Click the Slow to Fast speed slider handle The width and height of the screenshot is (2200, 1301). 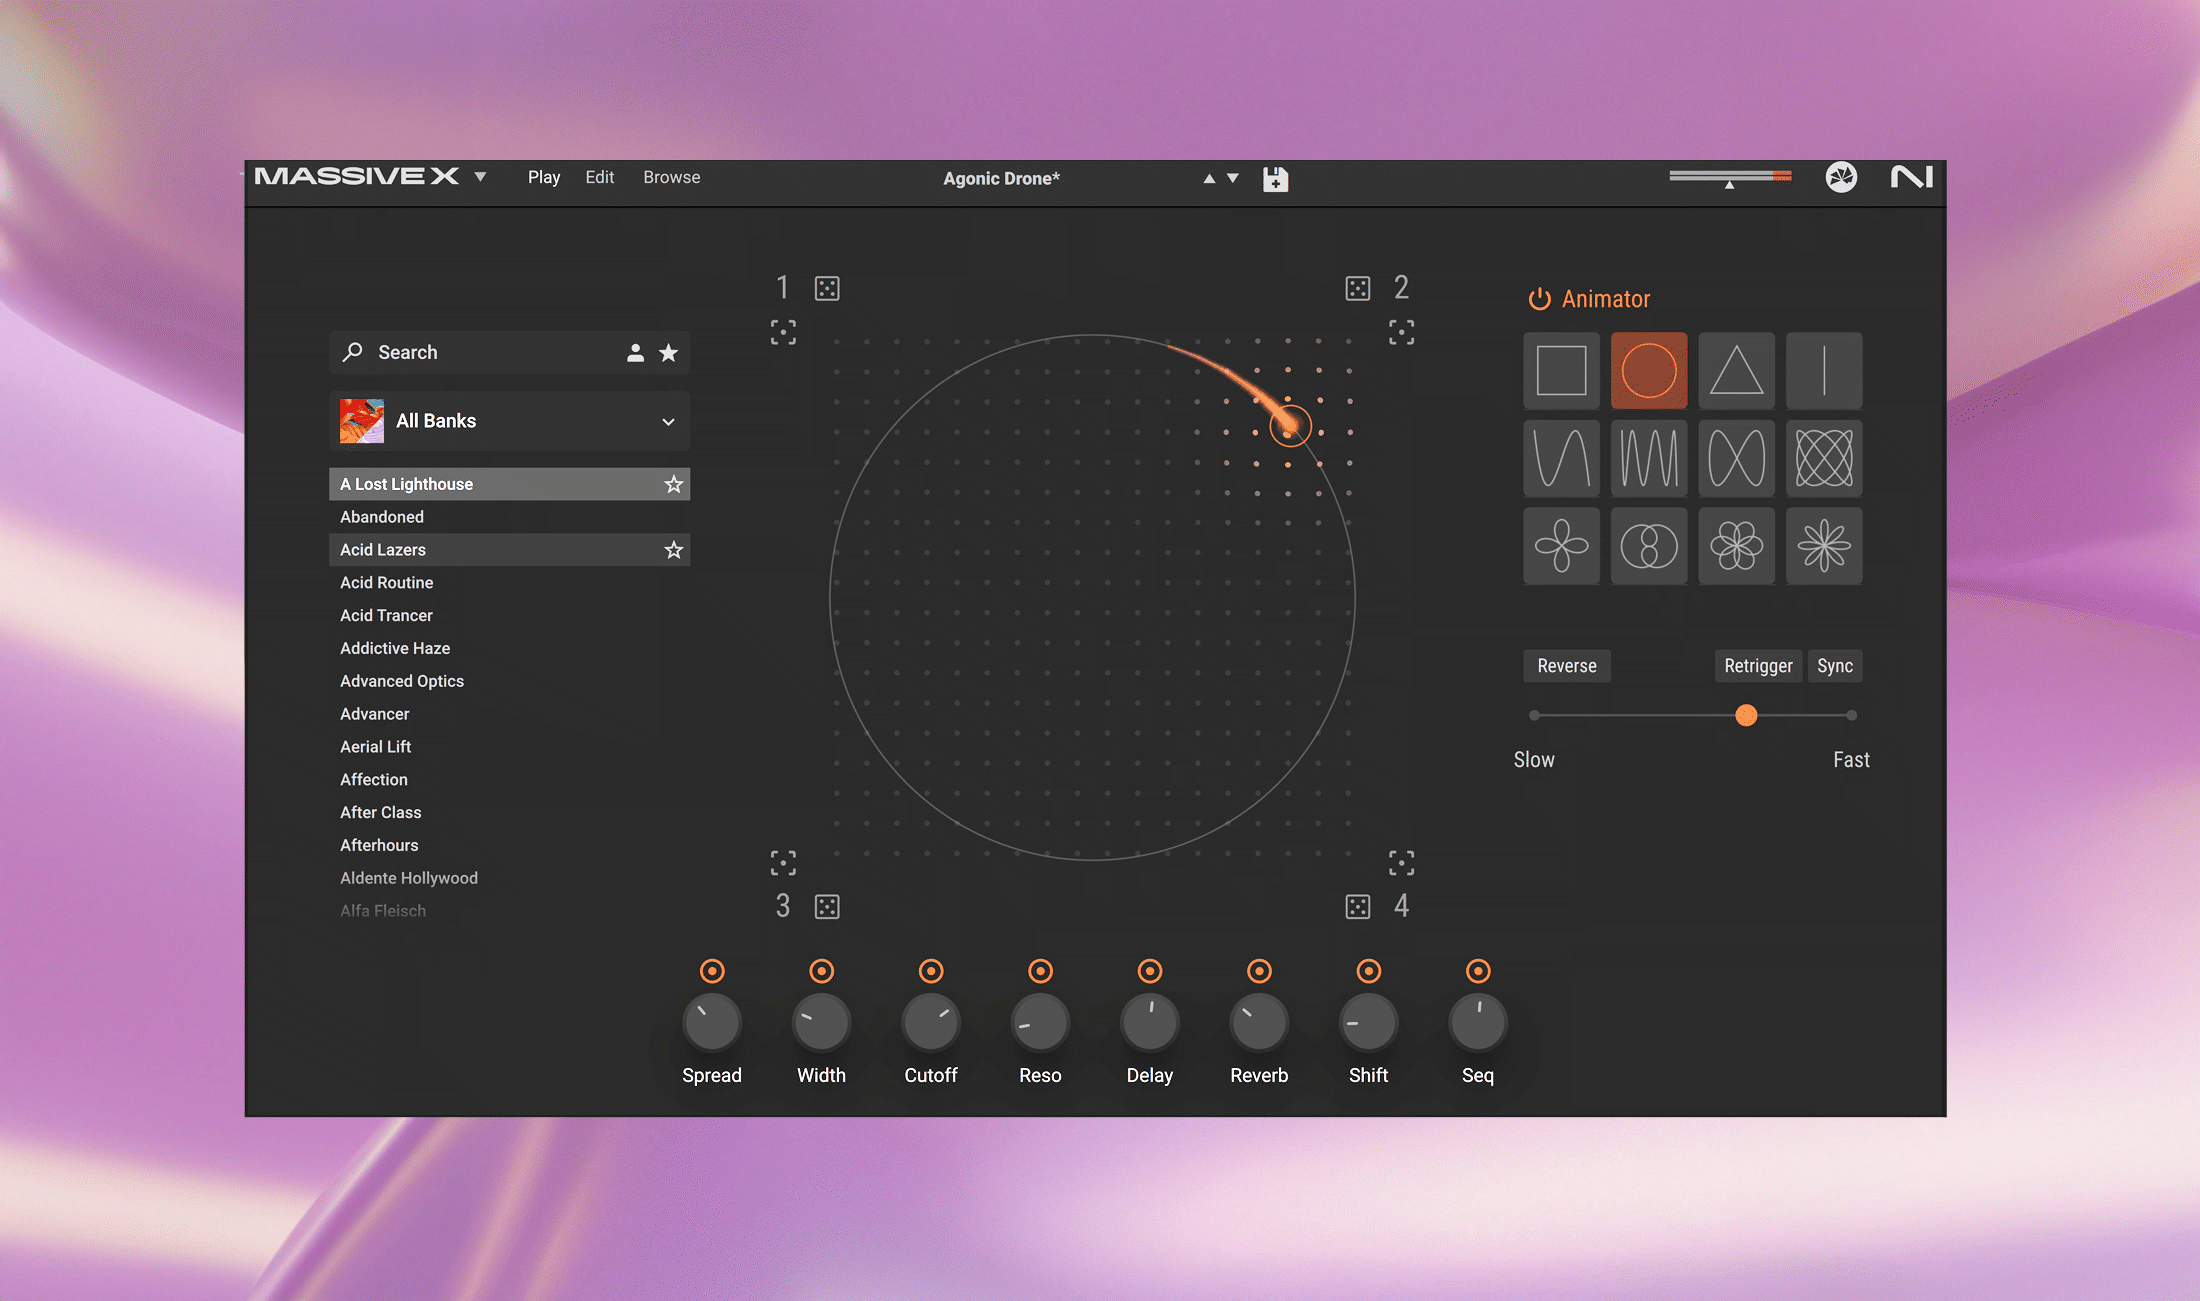click(1746, 715)
